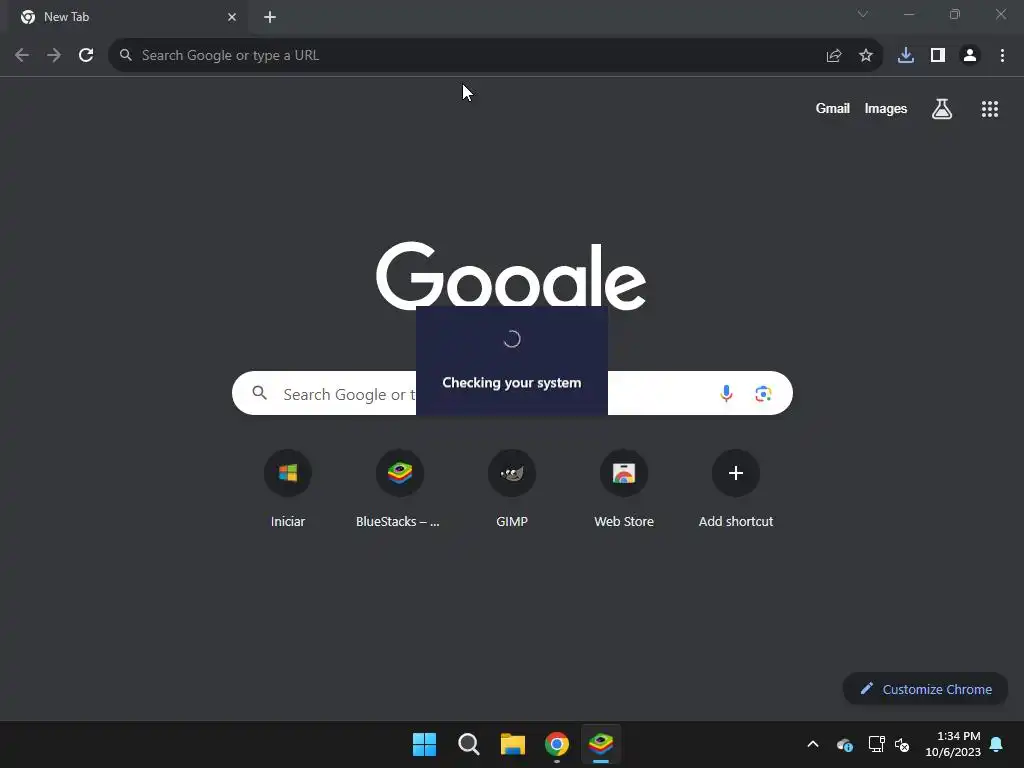
Task: Bookmark this tab with the star icon
Action: click(865, 56)
